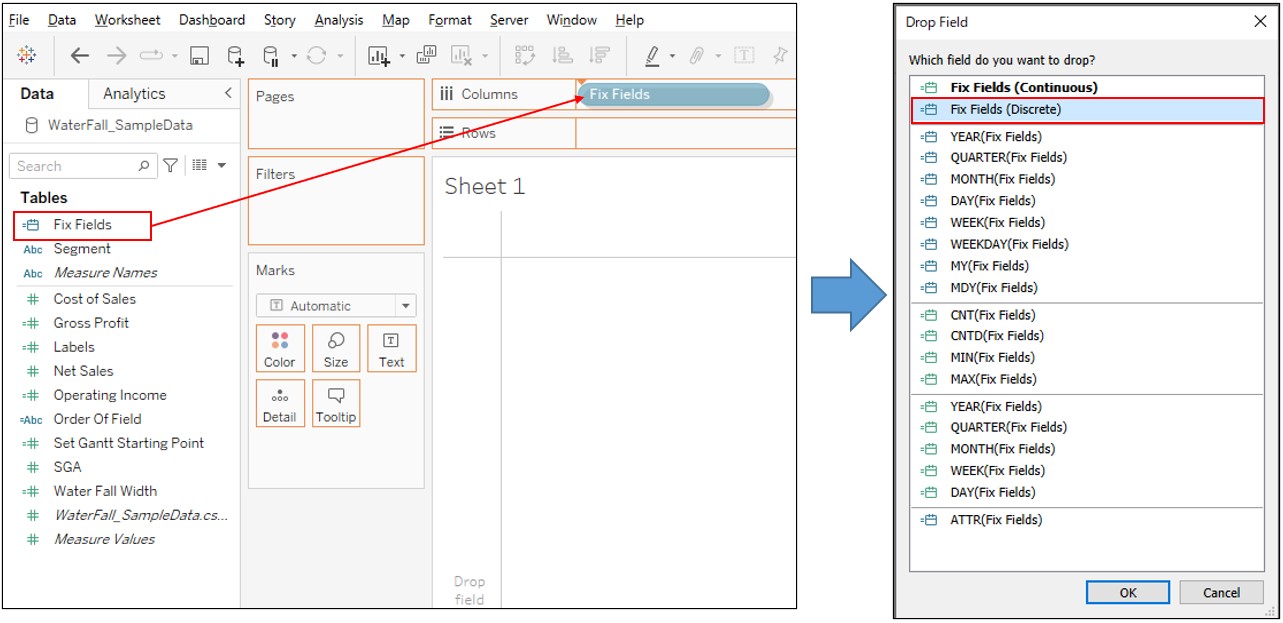Click the Tooltip card in Marks
Screen dimensions: 1283x623
click(x=336, y=403)
